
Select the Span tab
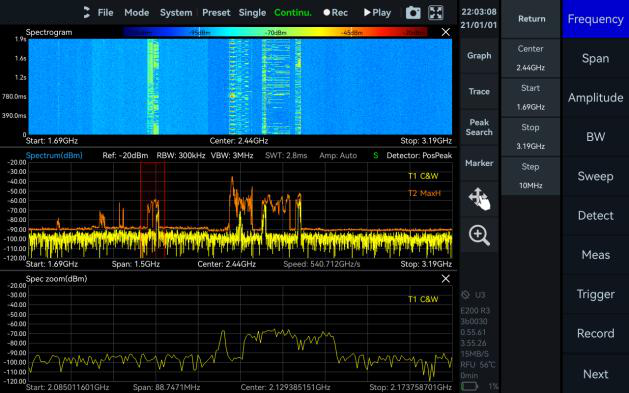pyautogui.click(x=595, y=59)
